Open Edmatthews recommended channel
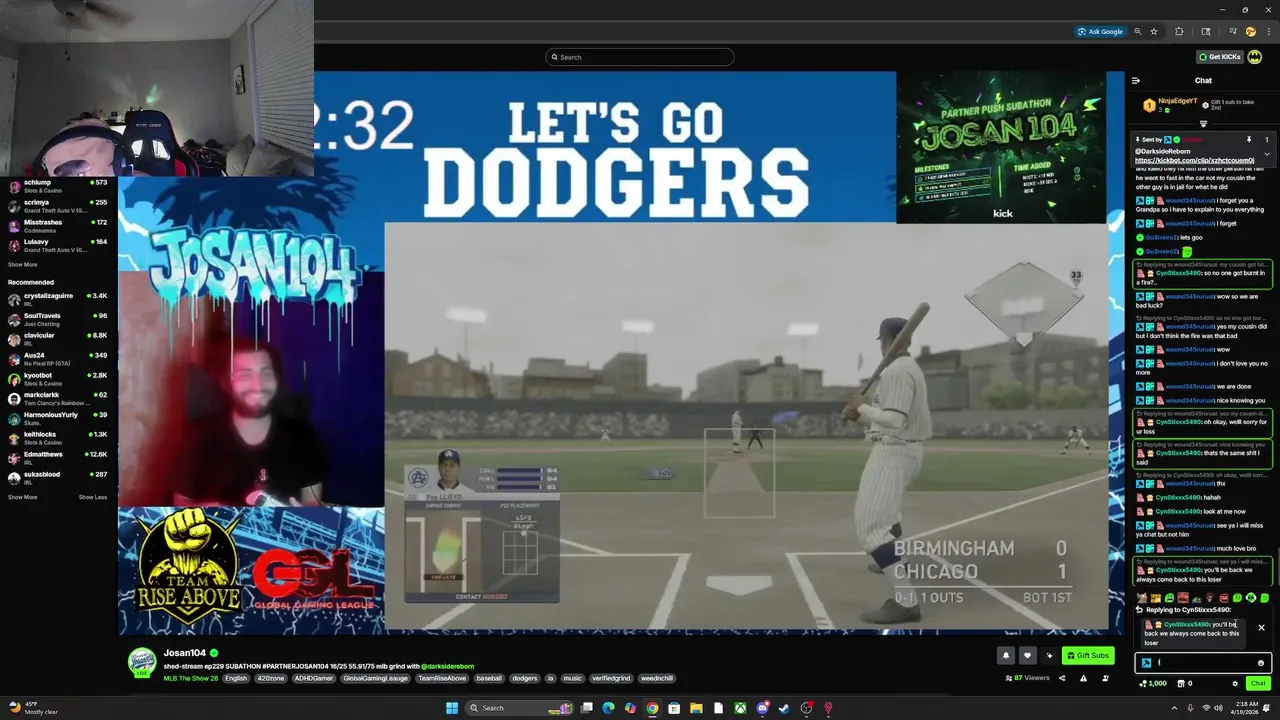 tap(56, 457)
